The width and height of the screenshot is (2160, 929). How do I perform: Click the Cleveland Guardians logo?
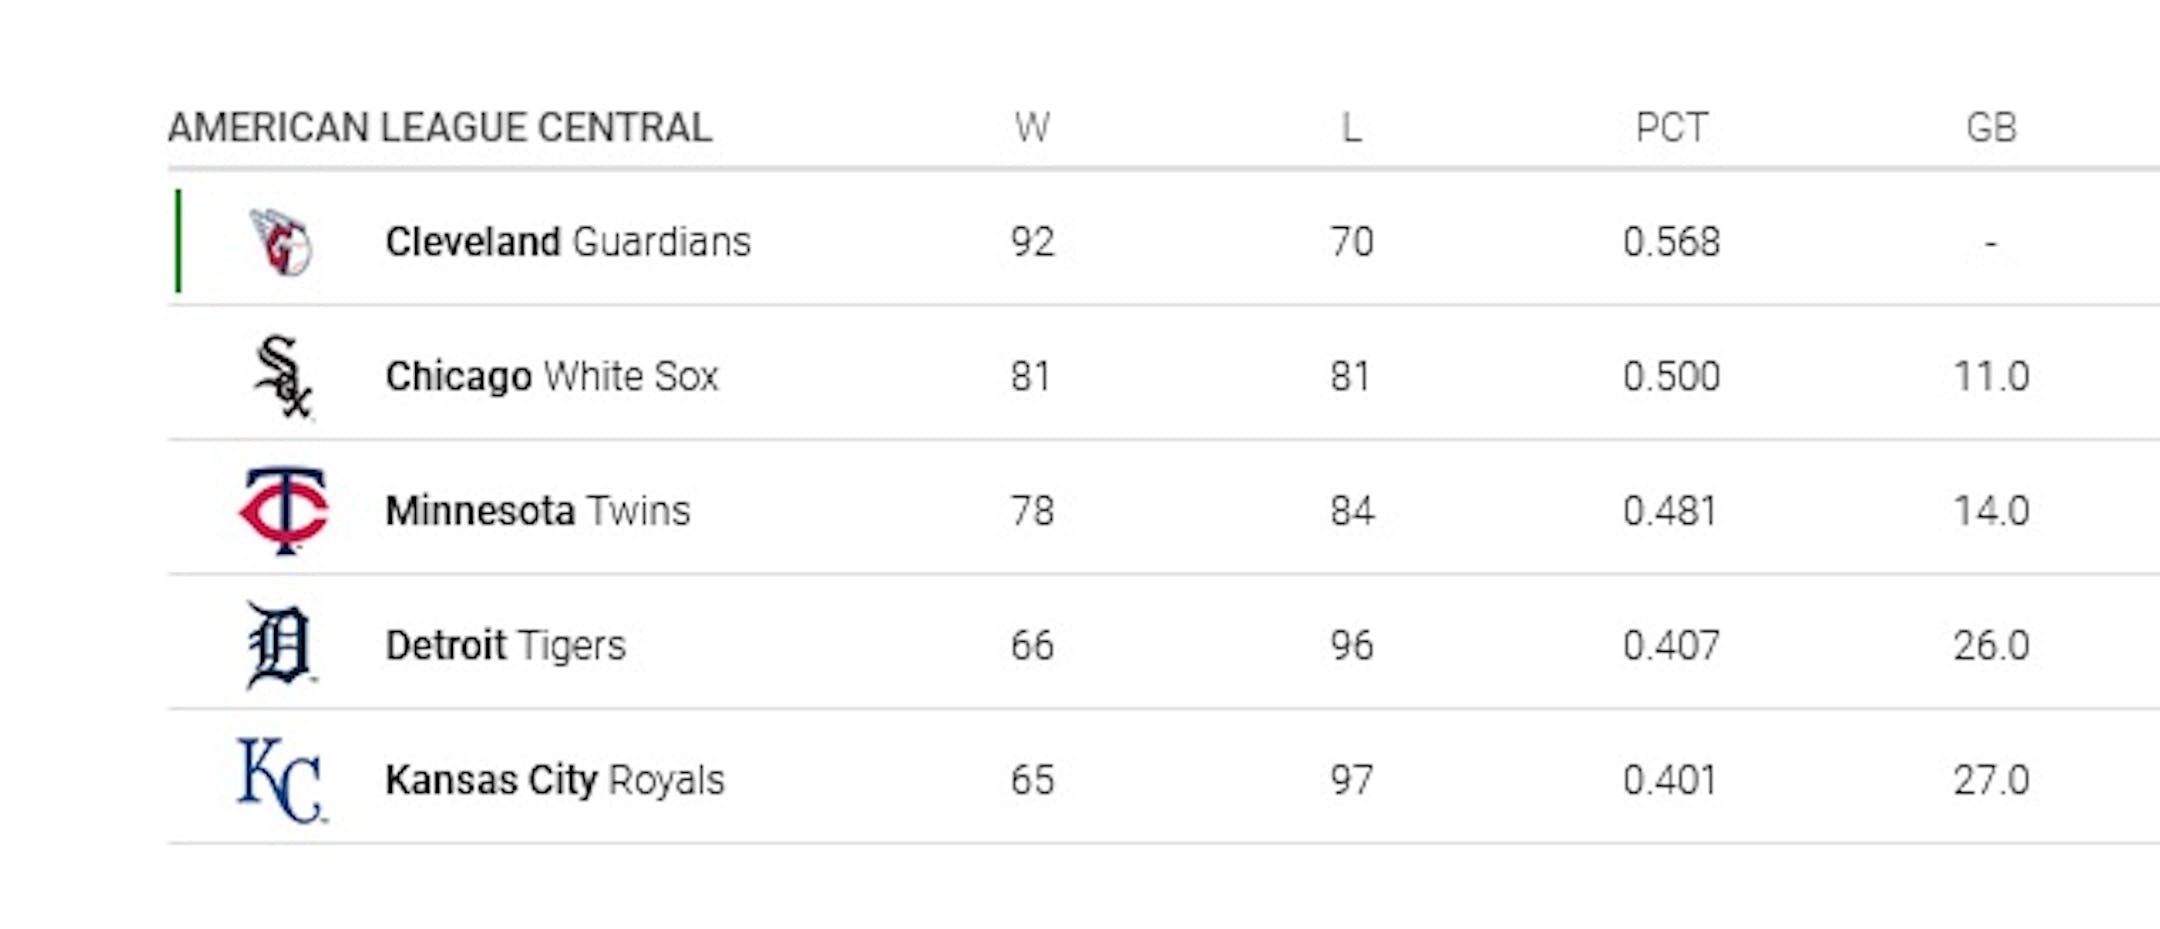[x=281, y=242]
